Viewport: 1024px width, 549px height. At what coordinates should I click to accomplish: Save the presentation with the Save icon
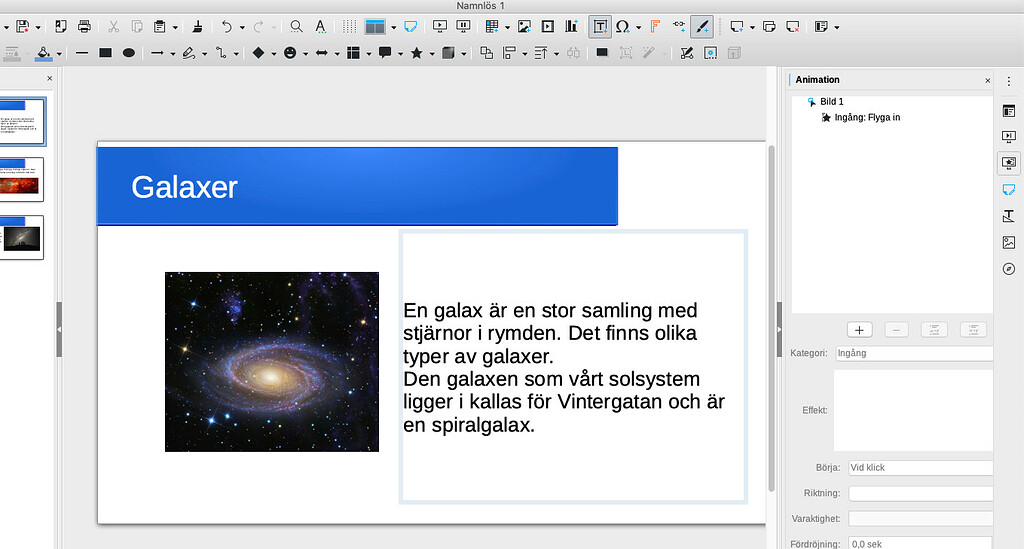[x=22, y=27]
